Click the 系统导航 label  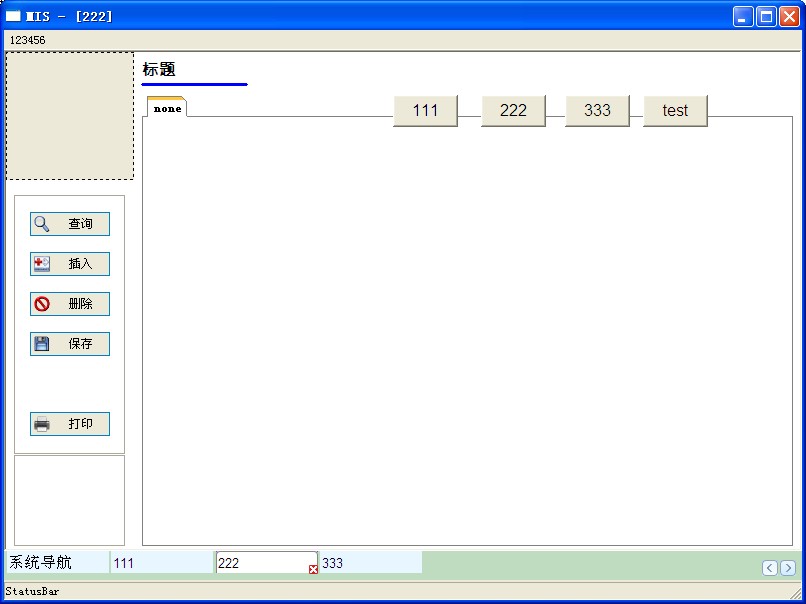pos(41,562)
